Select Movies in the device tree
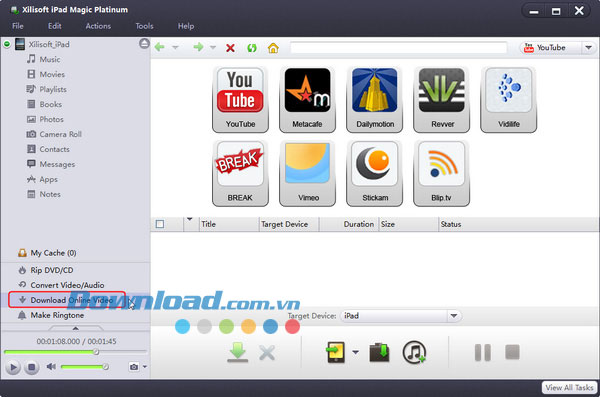600x397 pixels. coord(46,74)
